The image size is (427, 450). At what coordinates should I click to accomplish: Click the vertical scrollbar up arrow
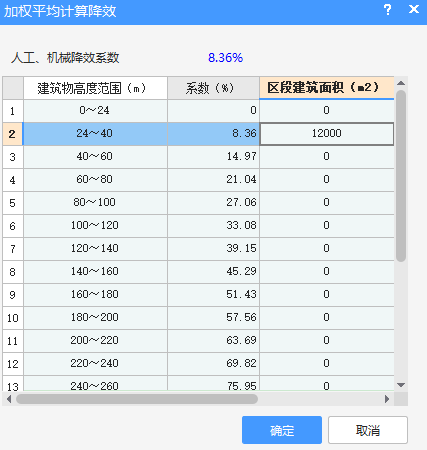click(x=401, y=83)
